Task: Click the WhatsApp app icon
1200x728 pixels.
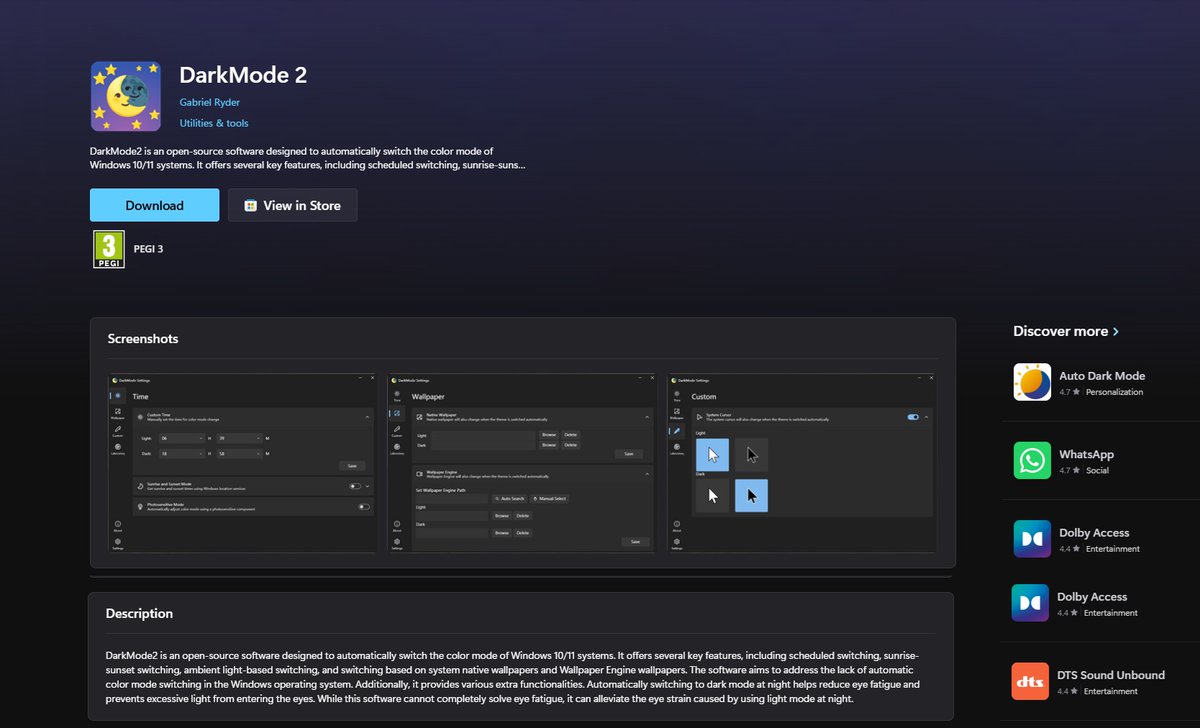Action: tap(1032, 460)
